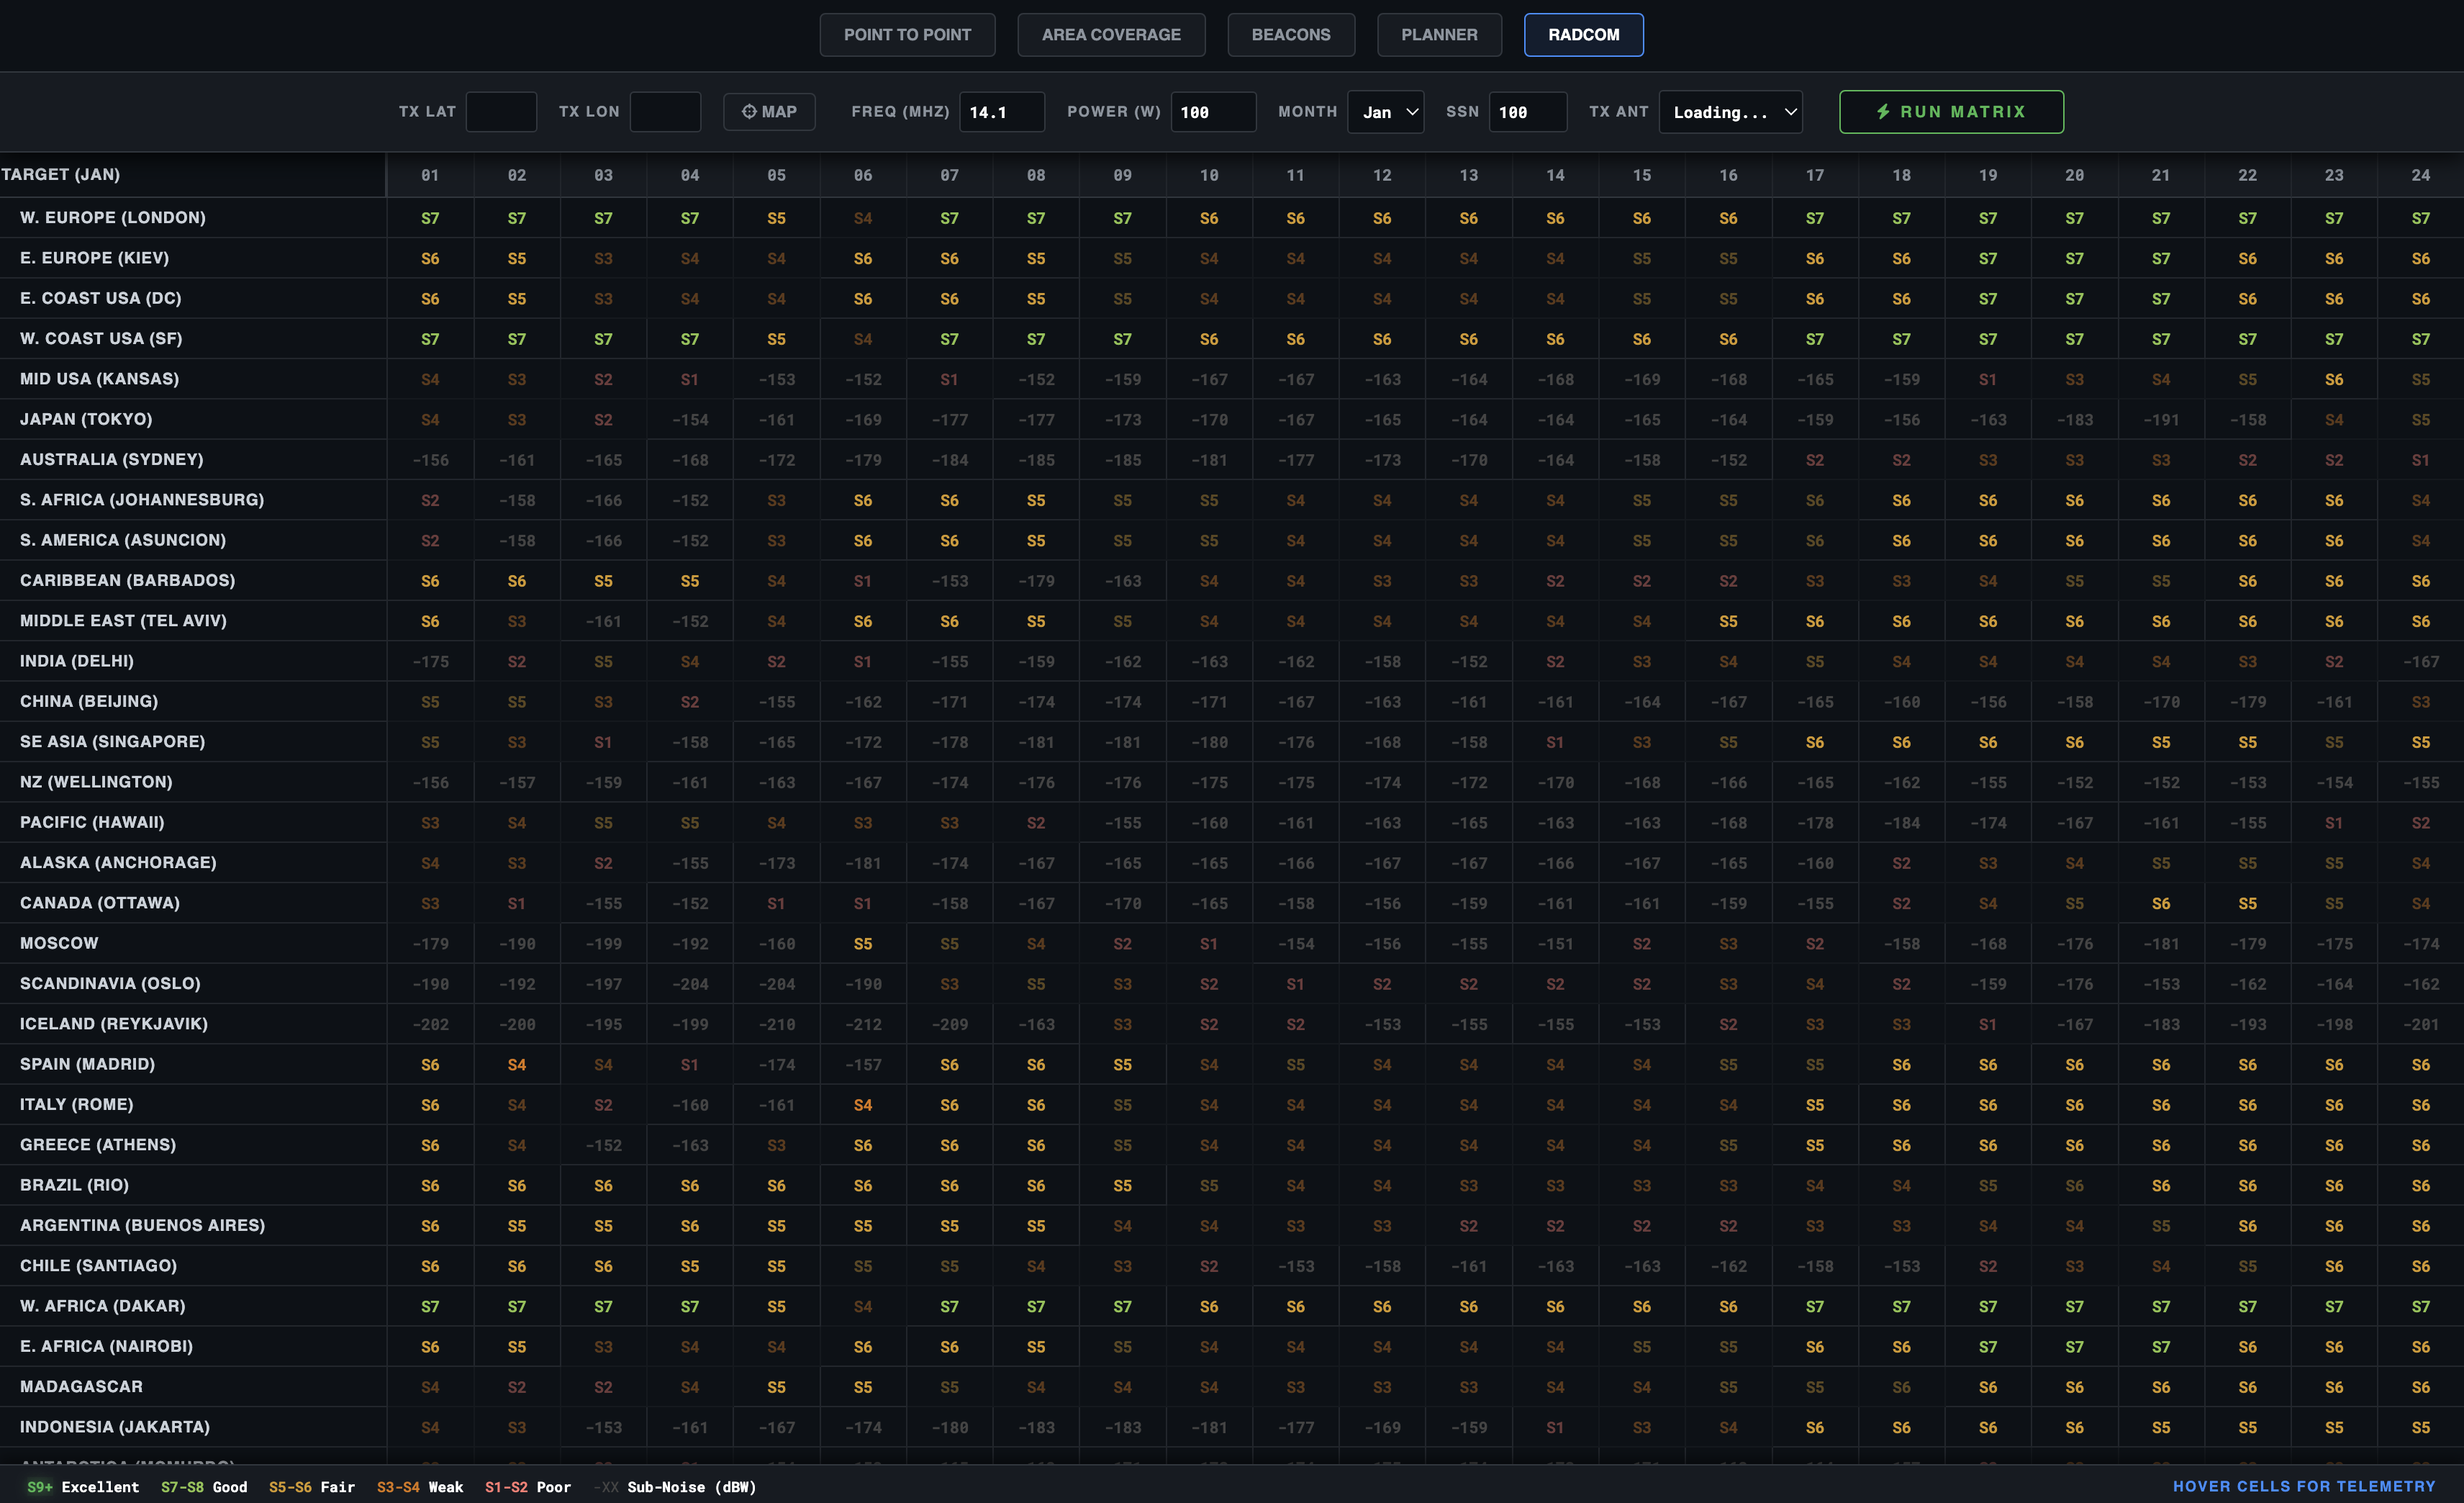The height and width of the screenshot is (1503, 2464).
Task: Click the S9+ Excellent legend entry
Action: click(x=83, y=1487)
